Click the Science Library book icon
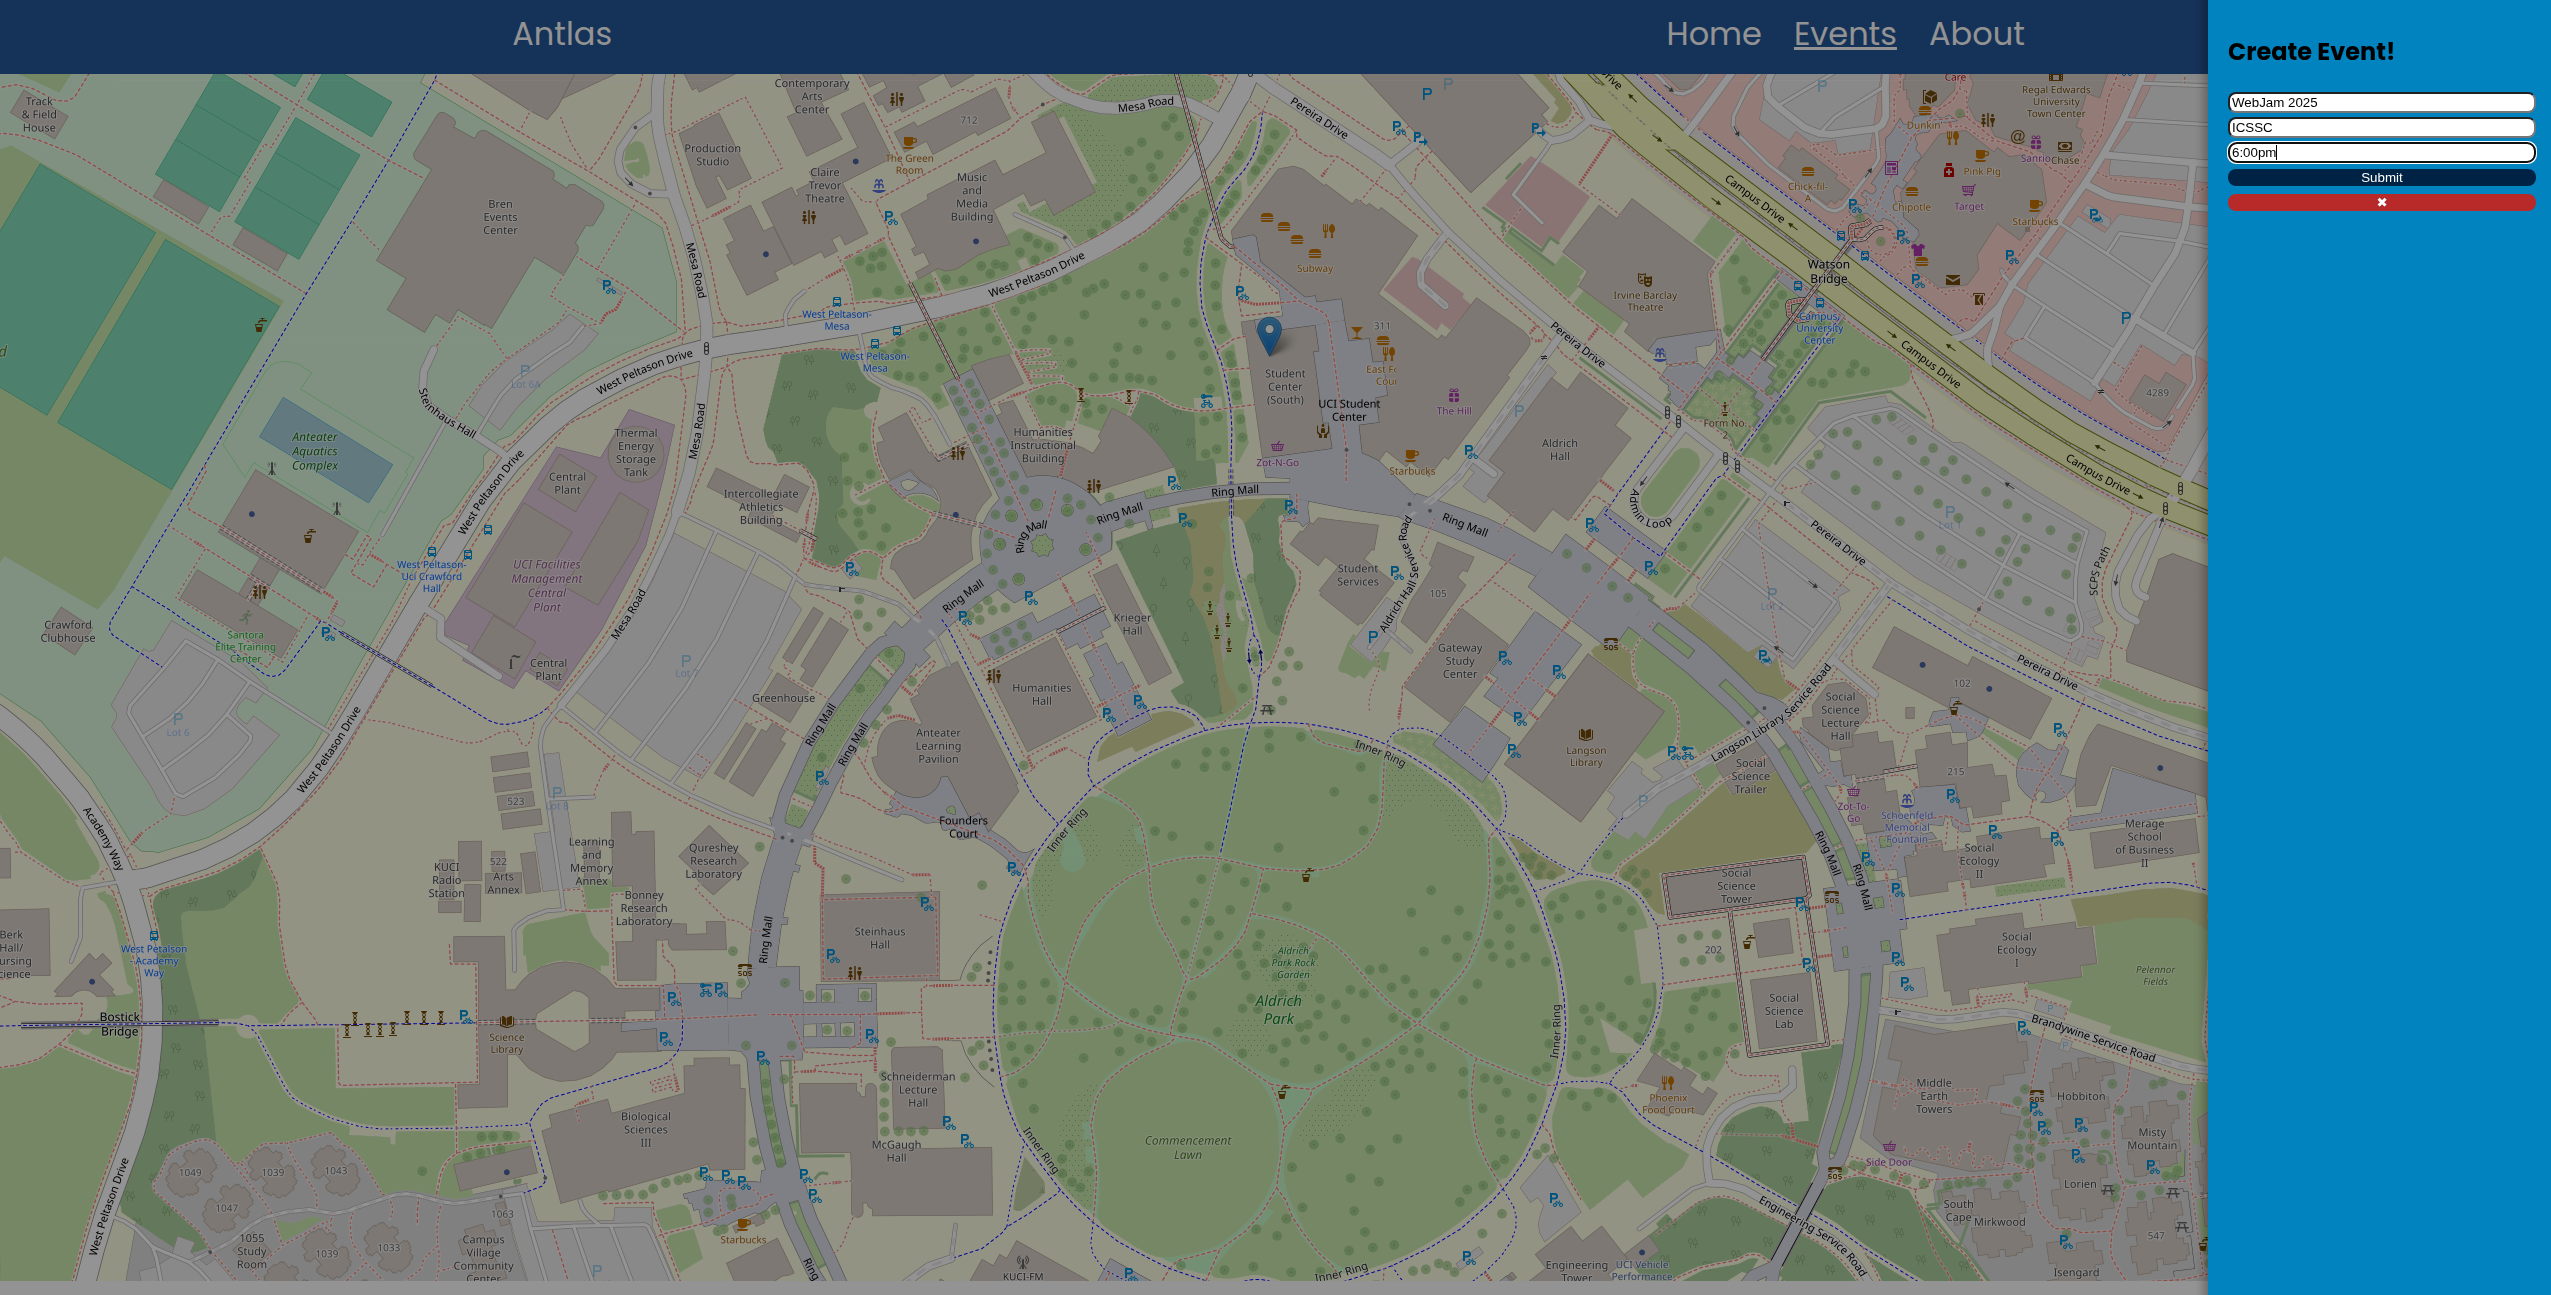2551x1295 pixels. coord(506,1021)
